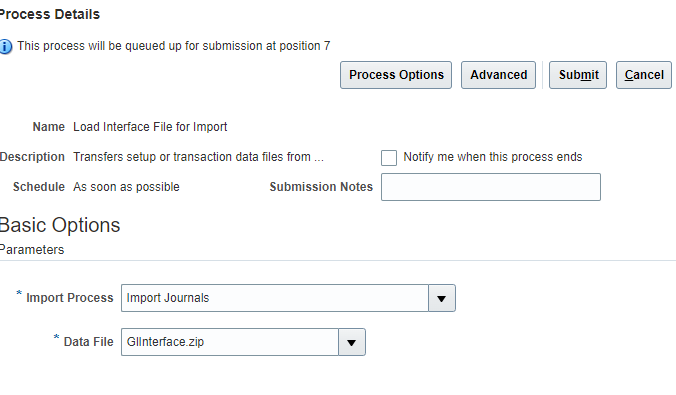Enable Notify me when this process ends
Screen dimensions: 676x395
pyautogui.click(x=389, y=158)
